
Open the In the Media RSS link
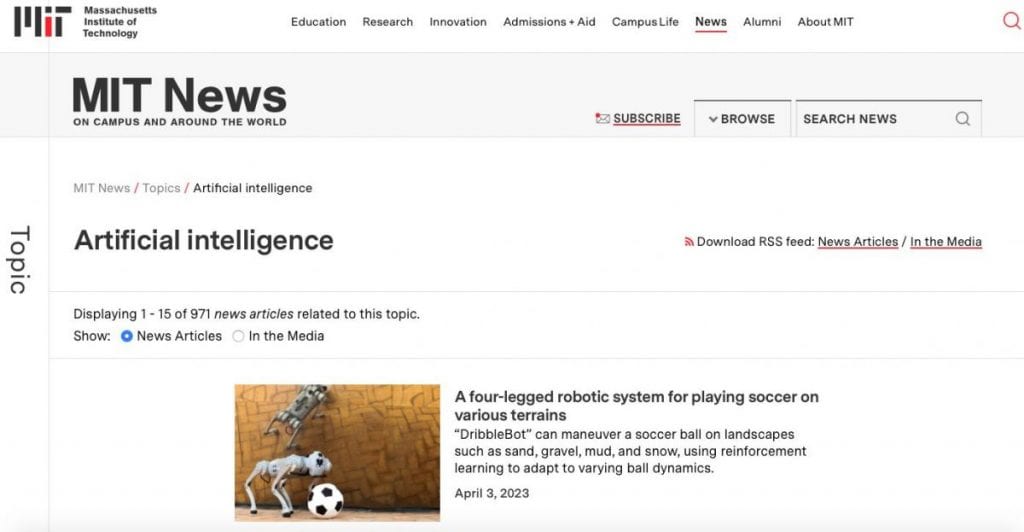[946, 242]
